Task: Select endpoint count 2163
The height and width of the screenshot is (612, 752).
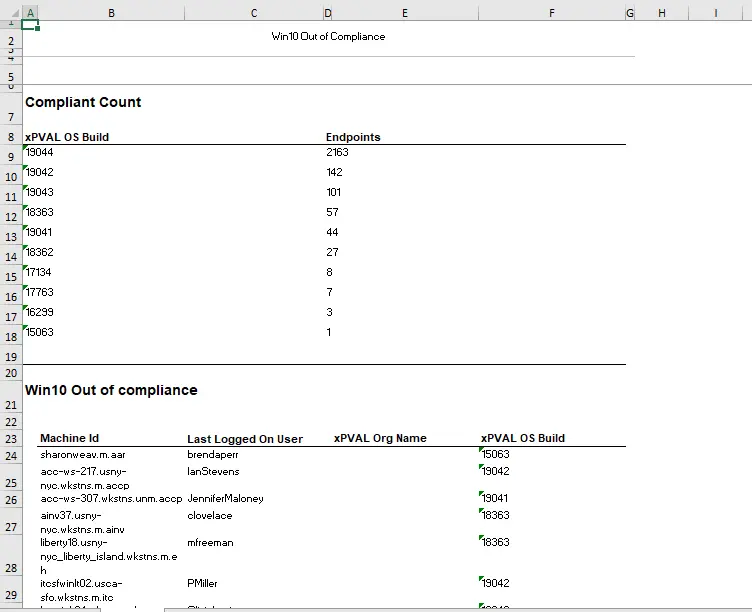Action: 337,153
